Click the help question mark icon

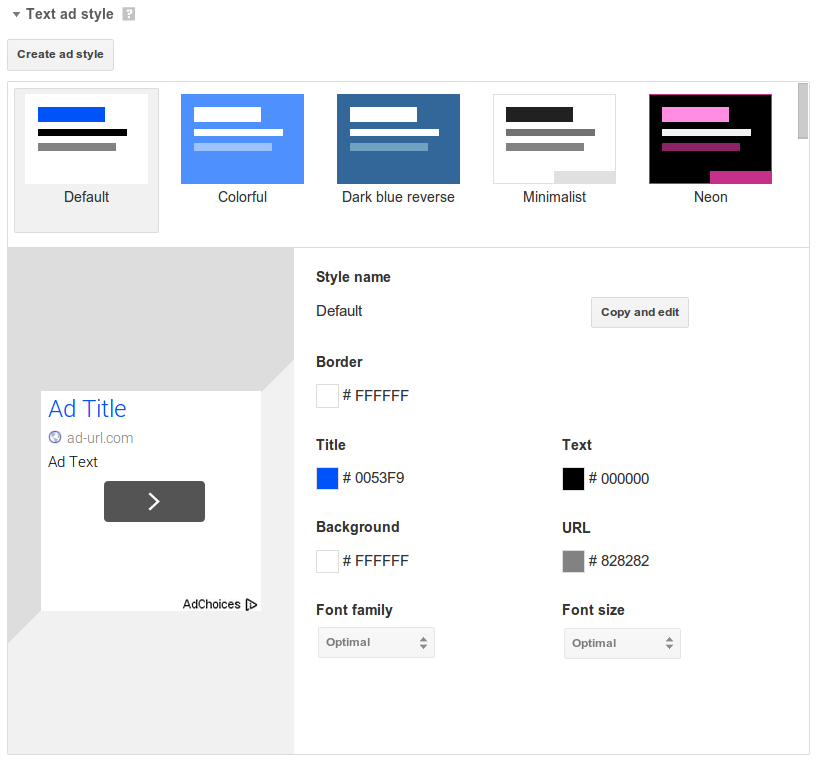pyautogui.click(x=128, y=15)
